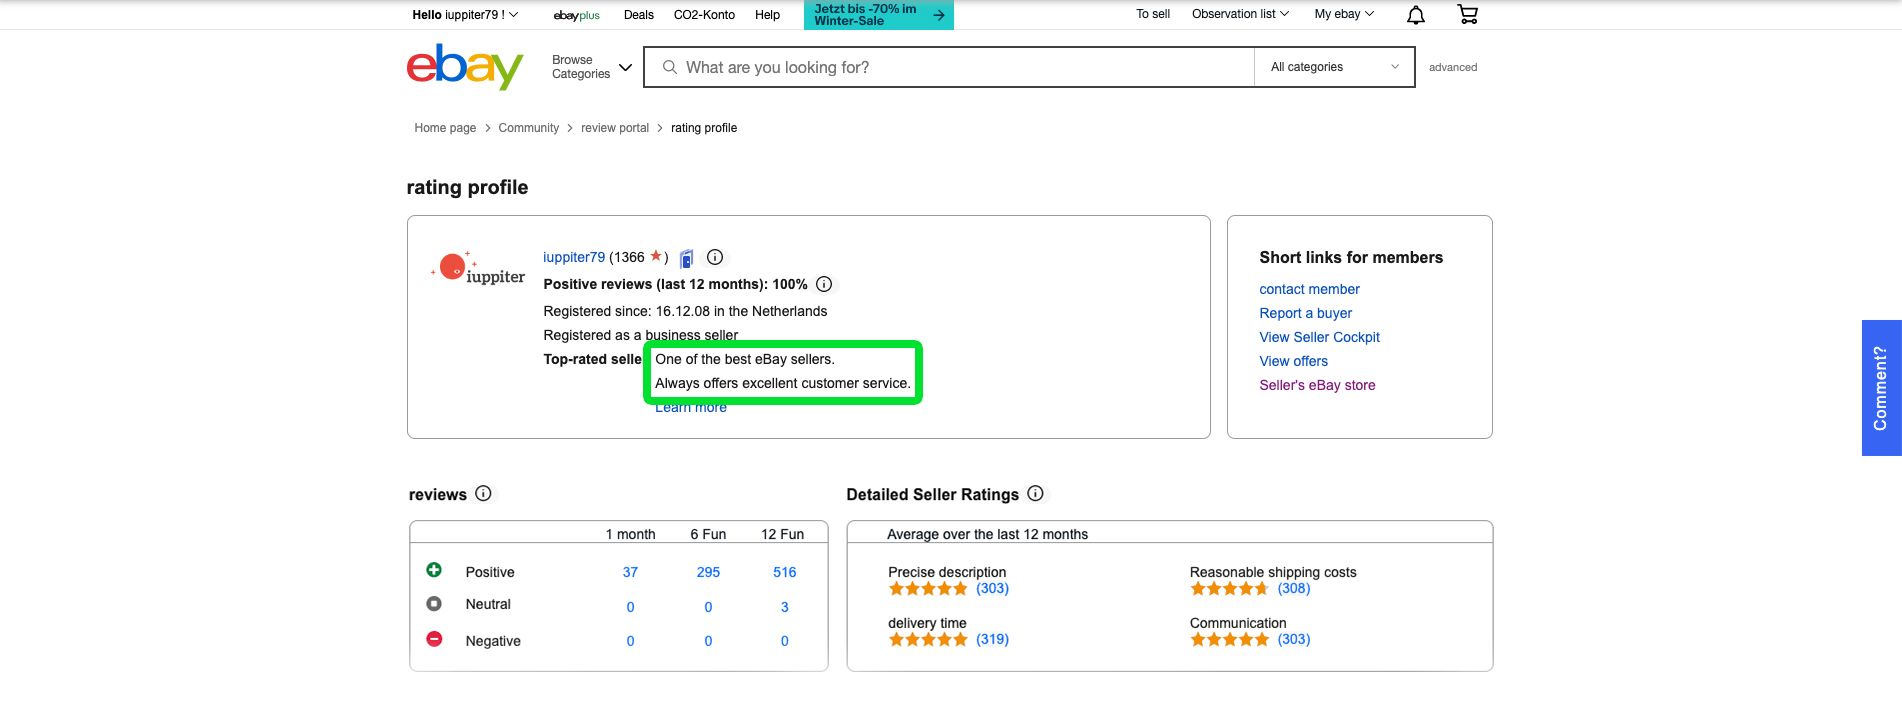
Task: Expand the My ebay menu
Action: (x=1344, y=14)
